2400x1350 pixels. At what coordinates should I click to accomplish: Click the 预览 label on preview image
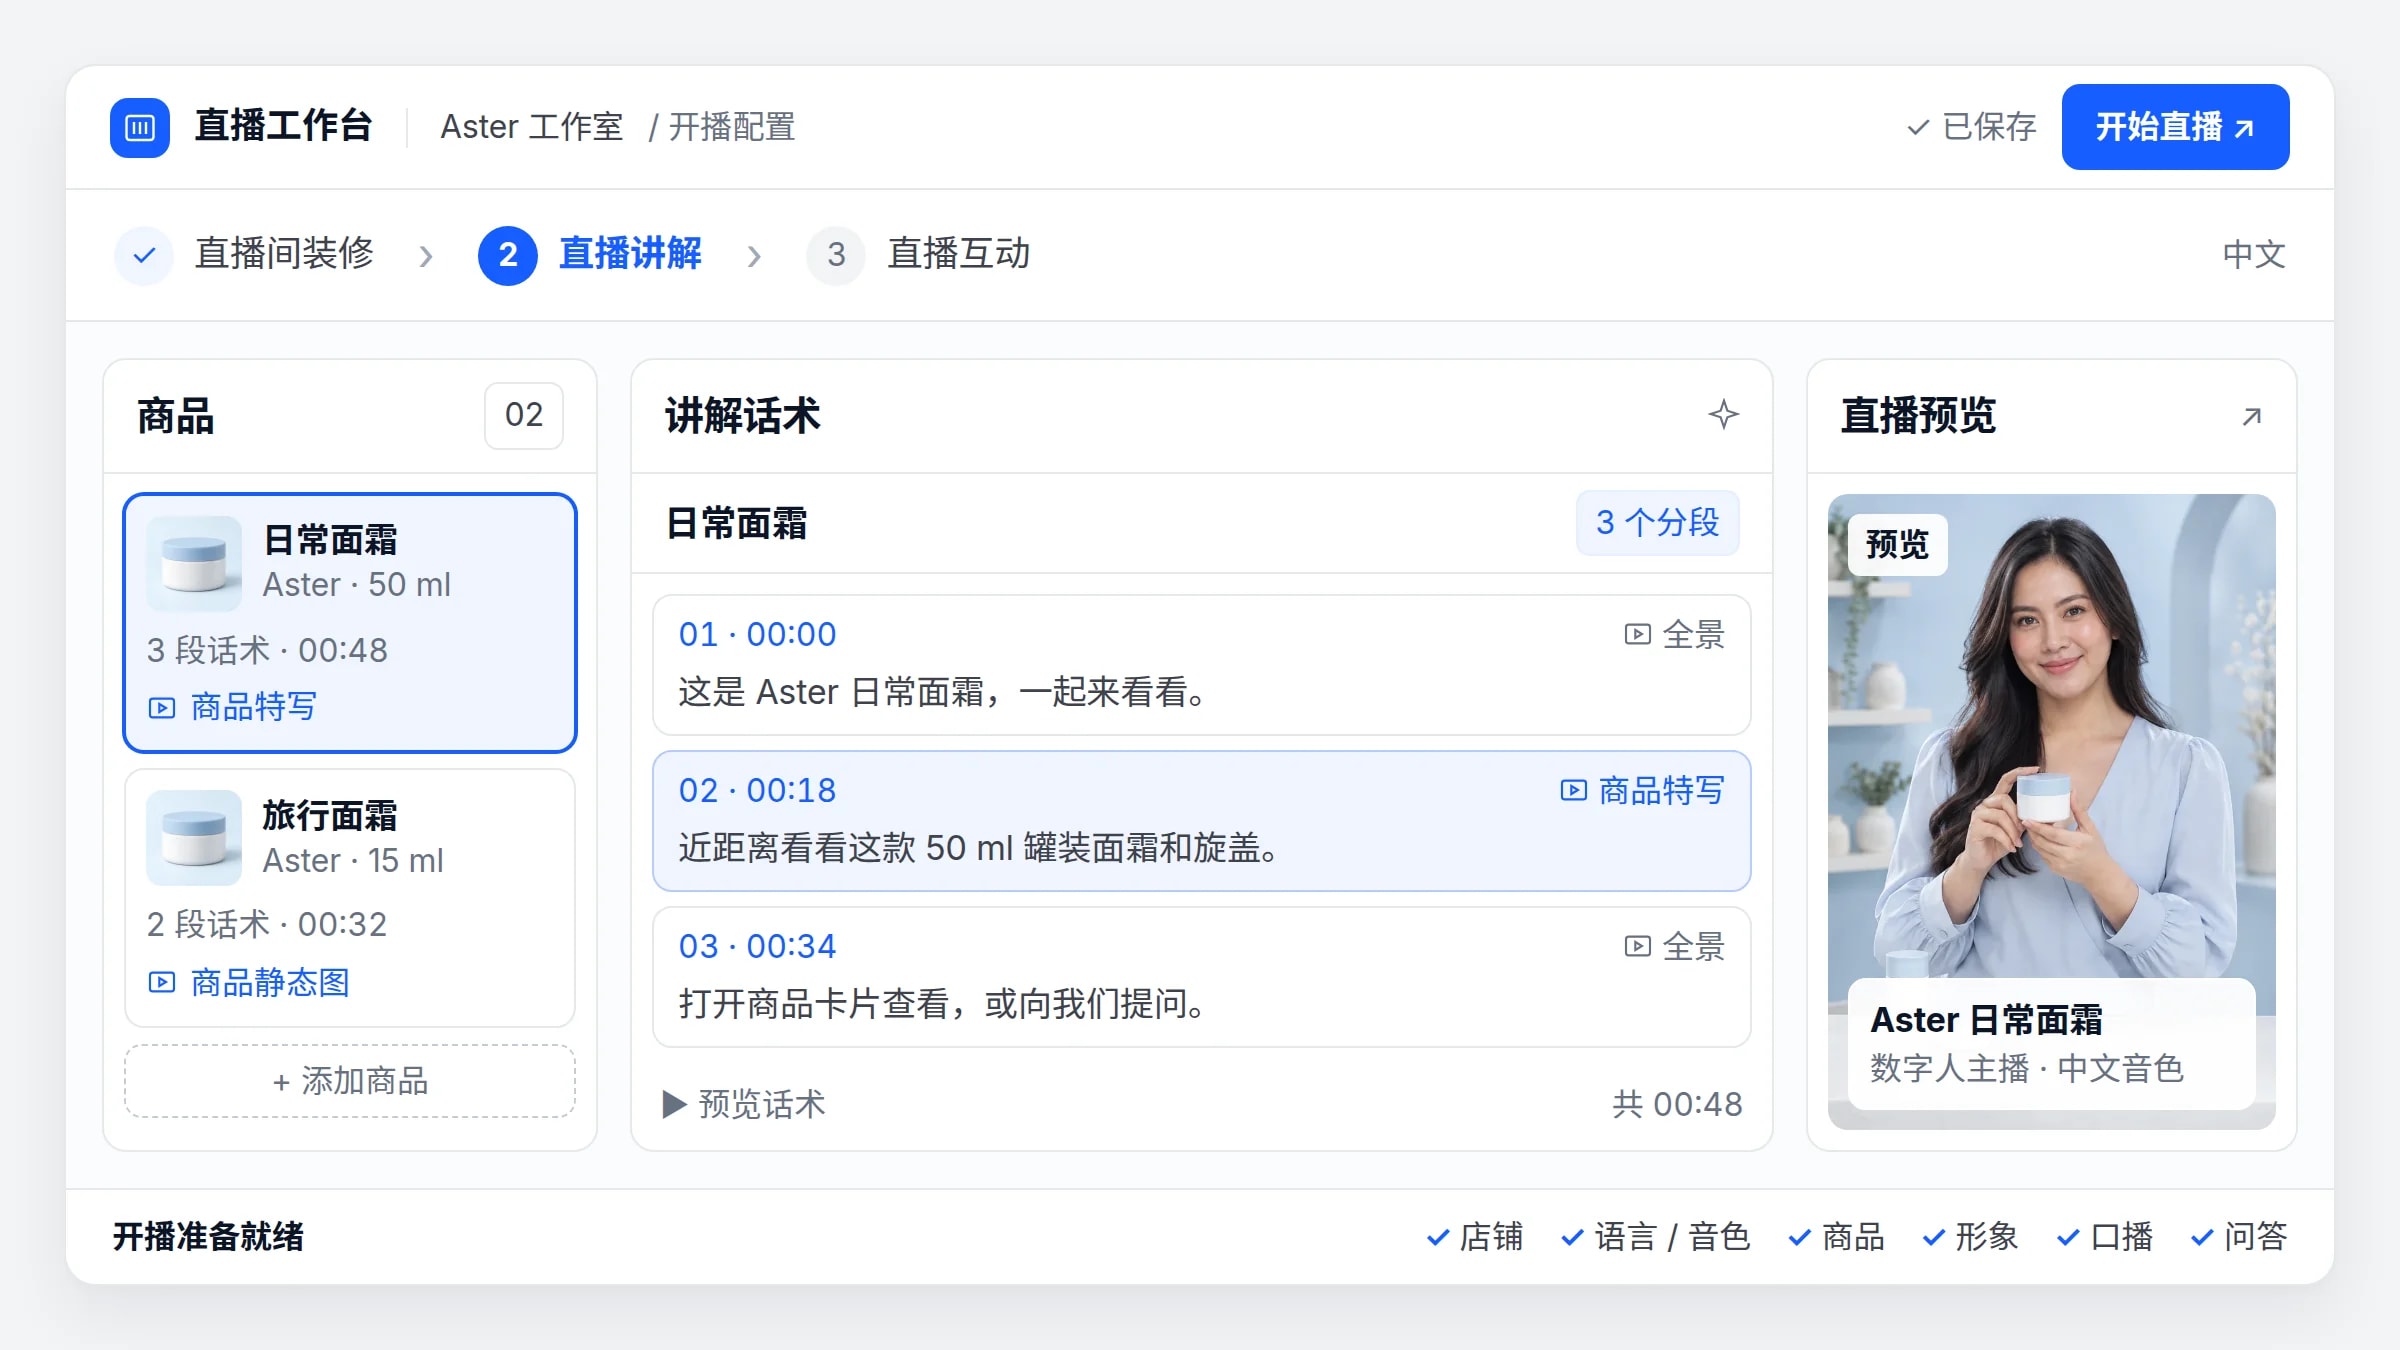(x=1897, y=545)
